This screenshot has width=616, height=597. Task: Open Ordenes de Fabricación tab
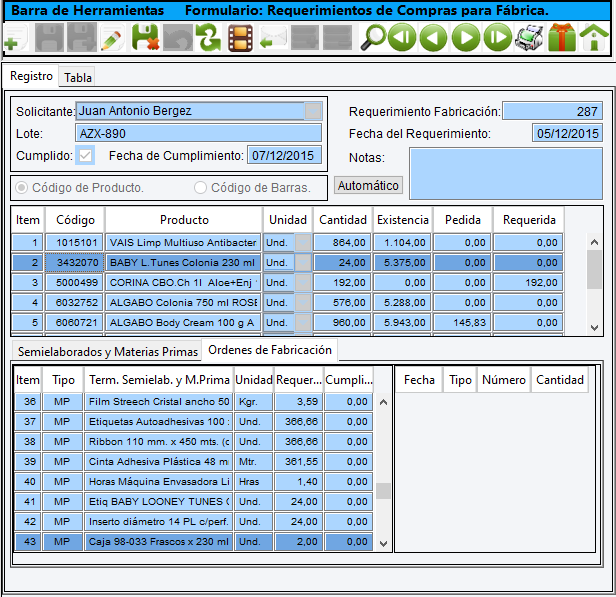(270, 350)
